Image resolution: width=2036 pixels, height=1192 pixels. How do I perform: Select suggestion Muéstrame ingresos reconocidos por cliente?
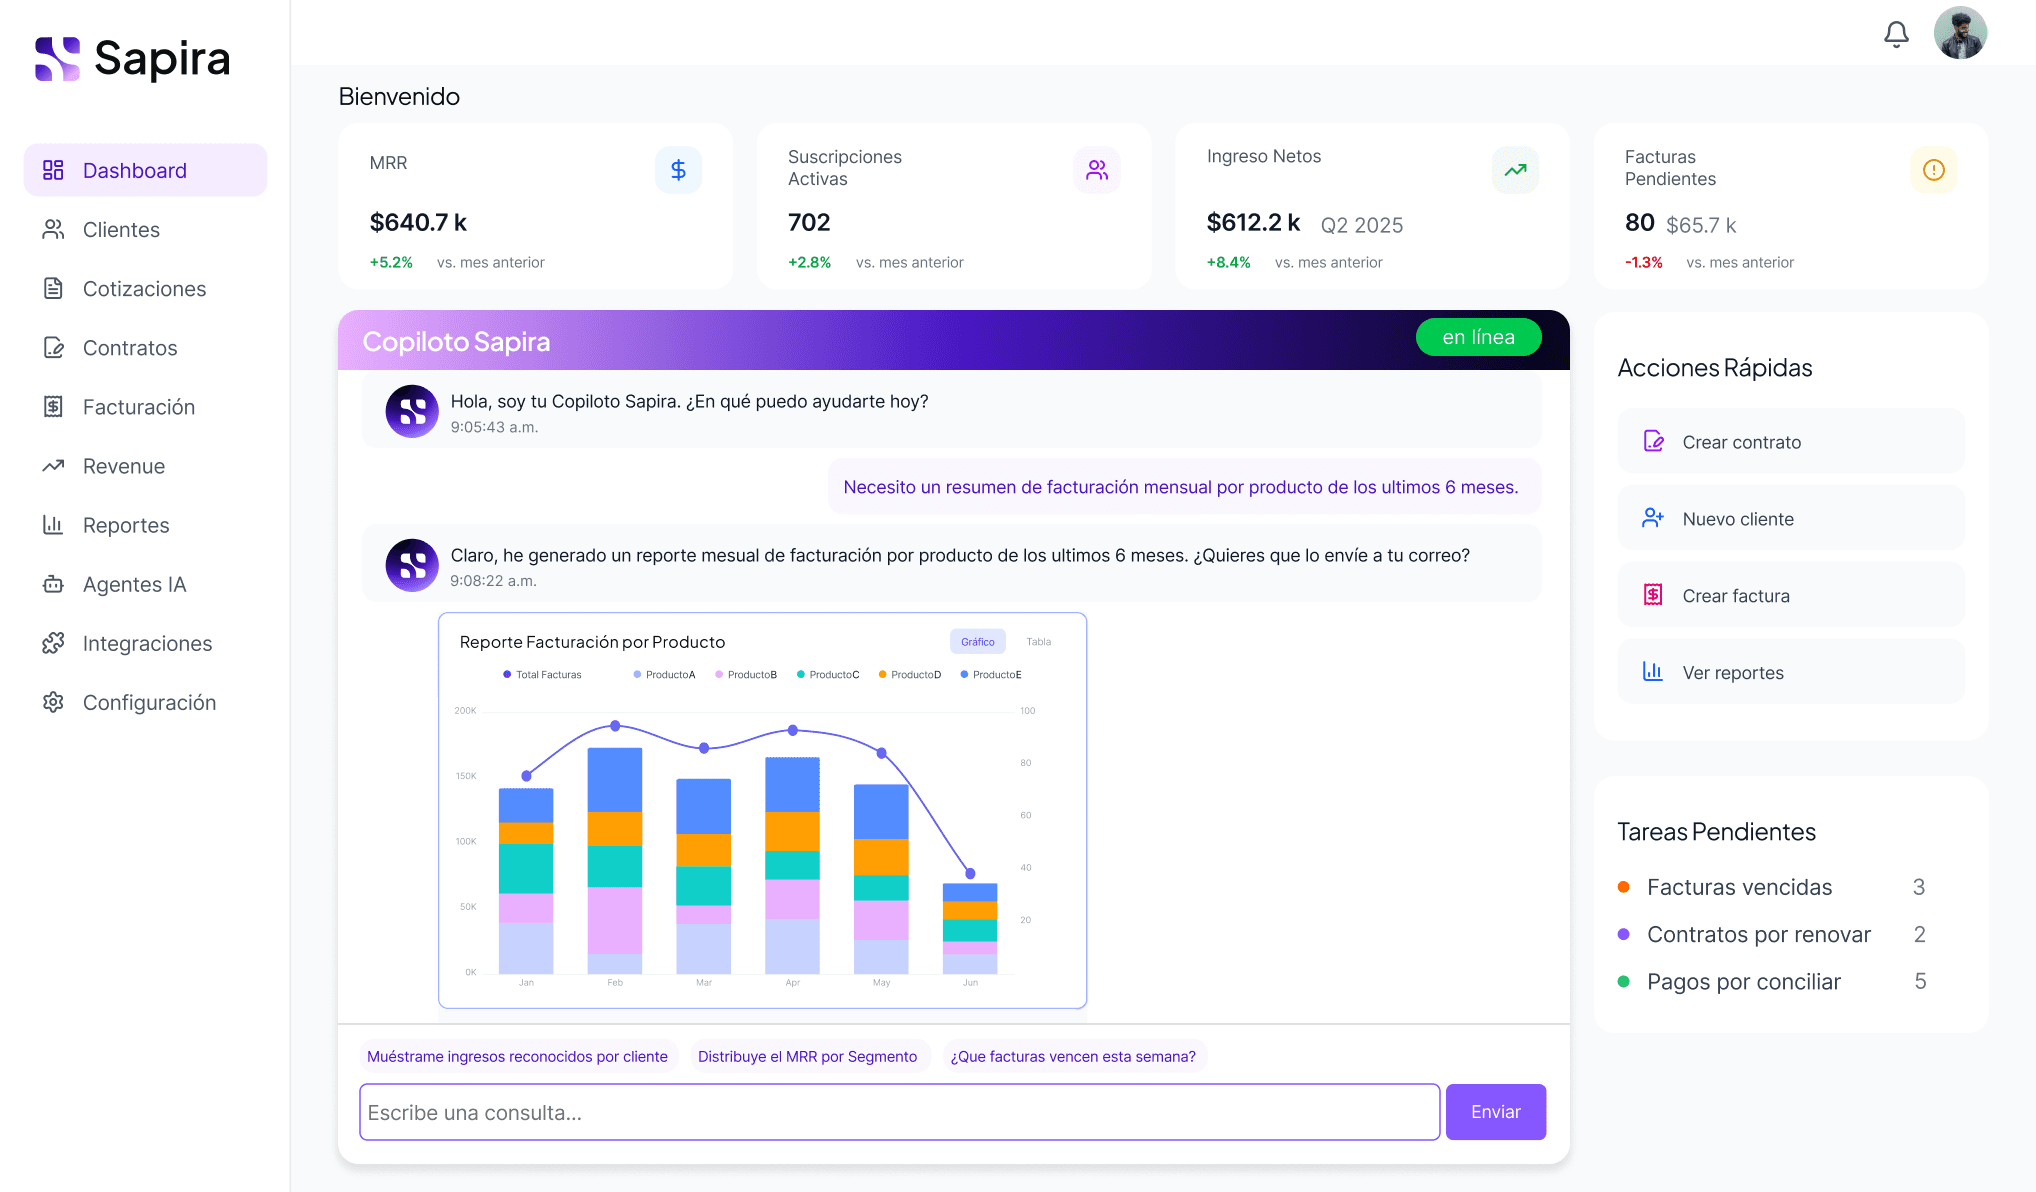(x=517, y=1056)
